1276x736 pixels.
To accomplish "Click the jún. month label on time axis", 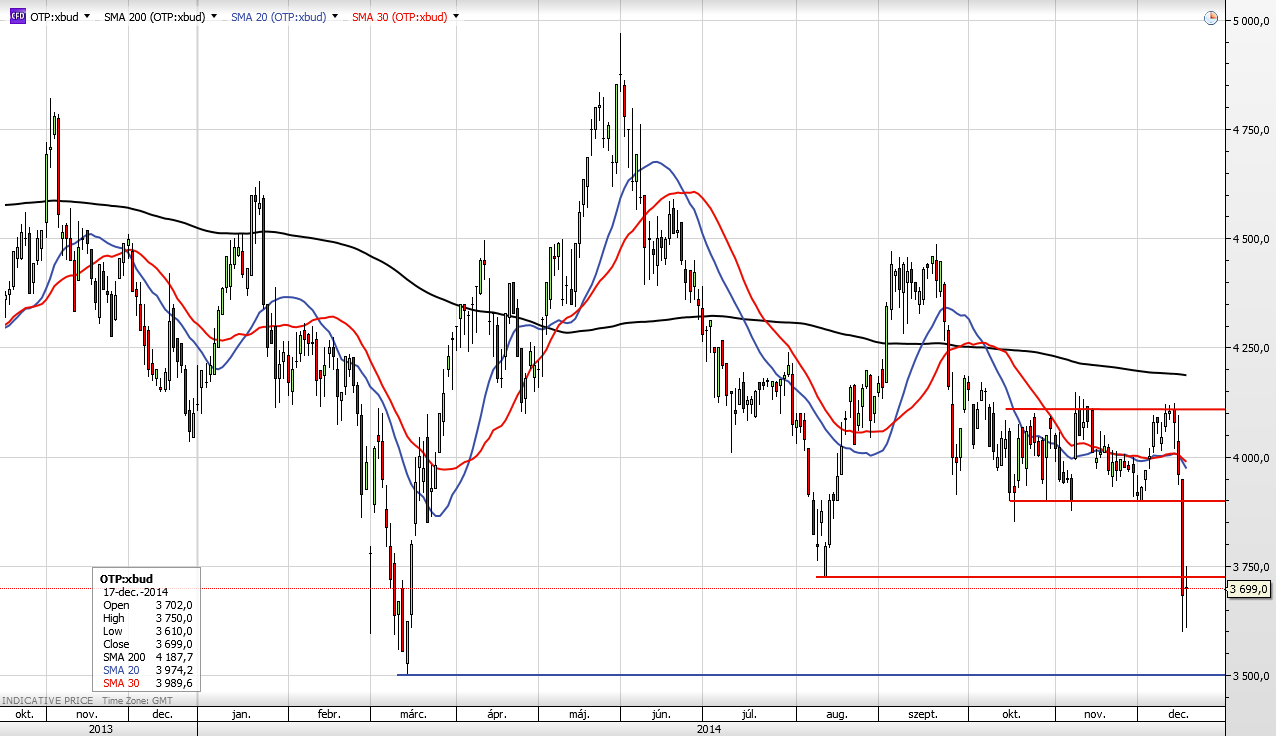I will click(659, 715).
